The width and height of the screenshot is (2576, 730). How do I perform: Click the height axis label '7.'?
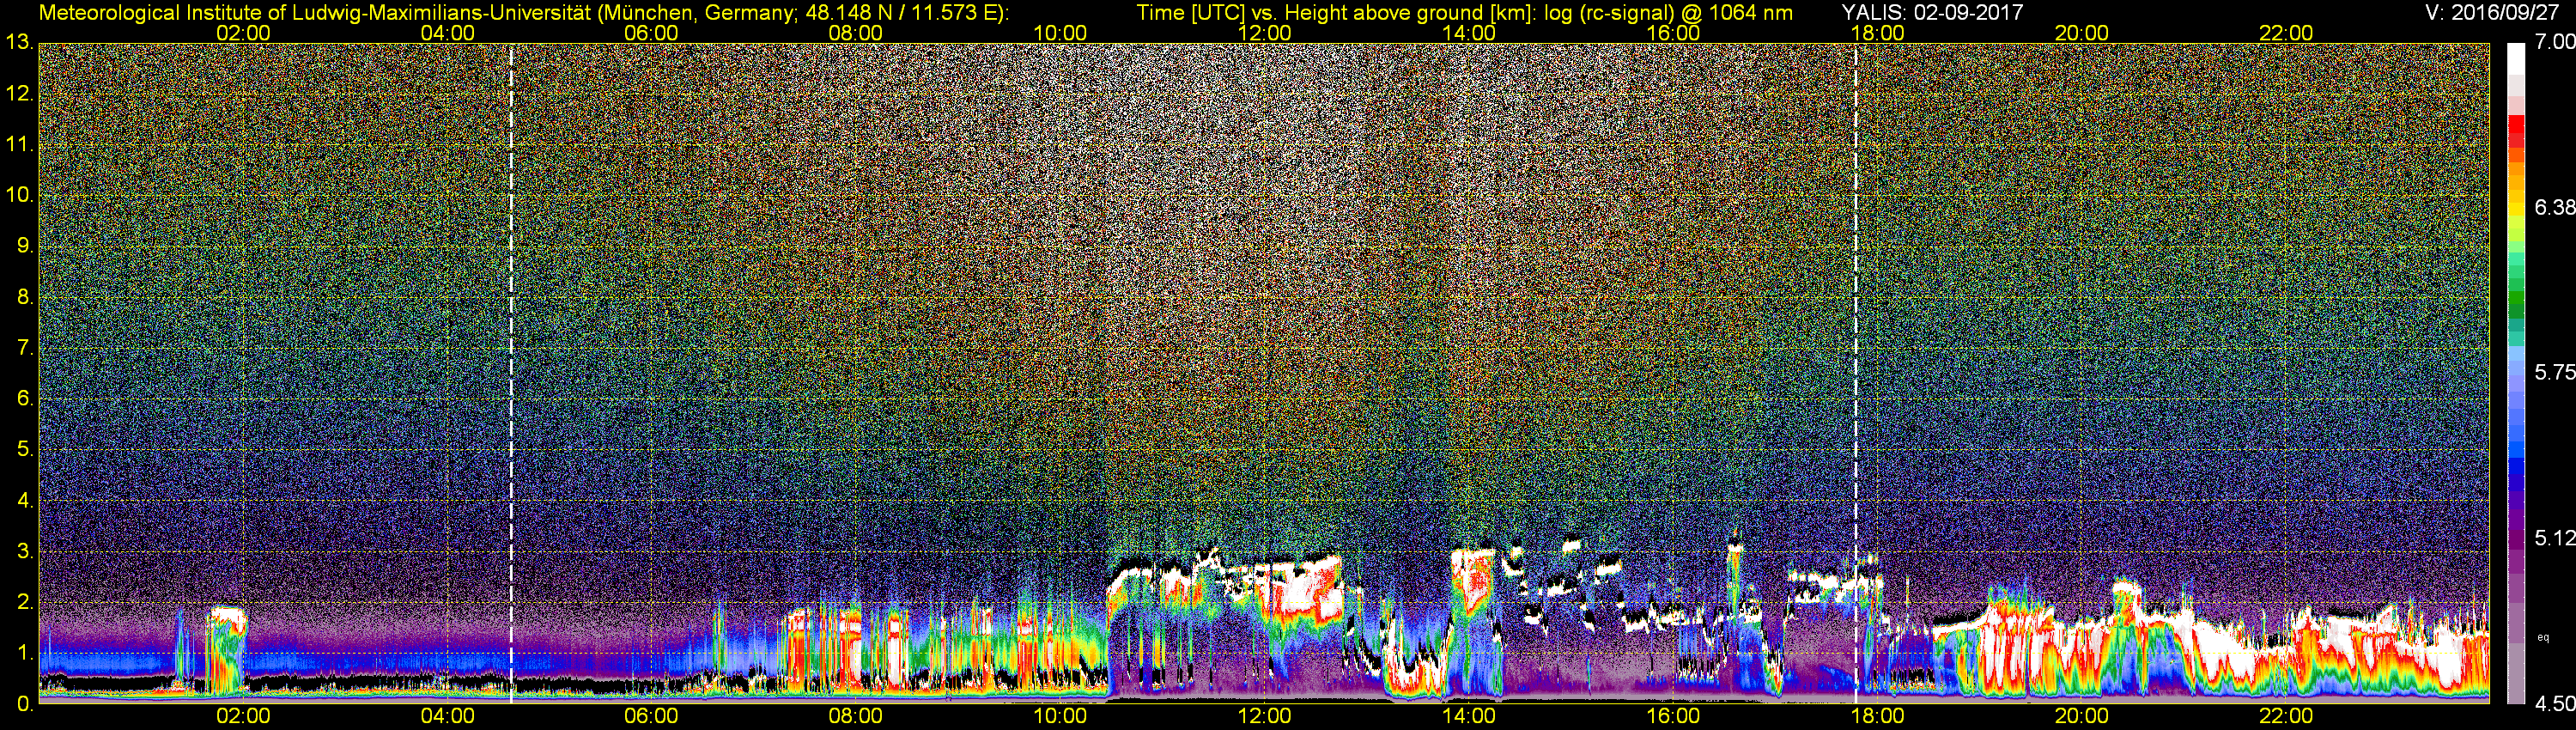click(x=24, y=348)
